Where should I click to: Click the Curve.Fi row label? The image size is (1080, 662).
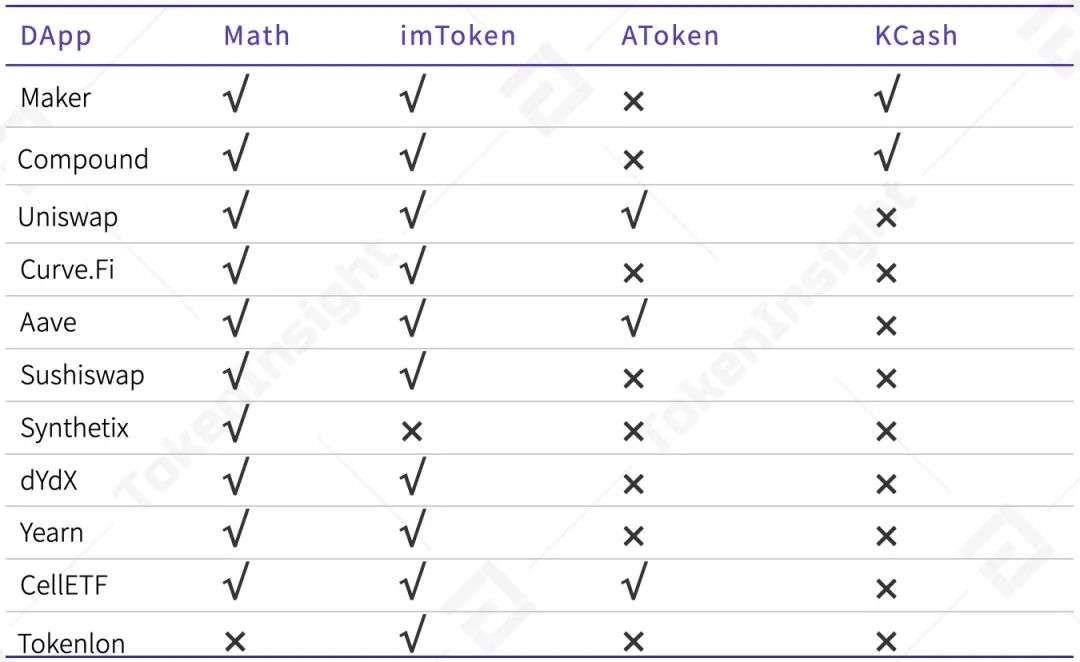click(x=68, y=269)
